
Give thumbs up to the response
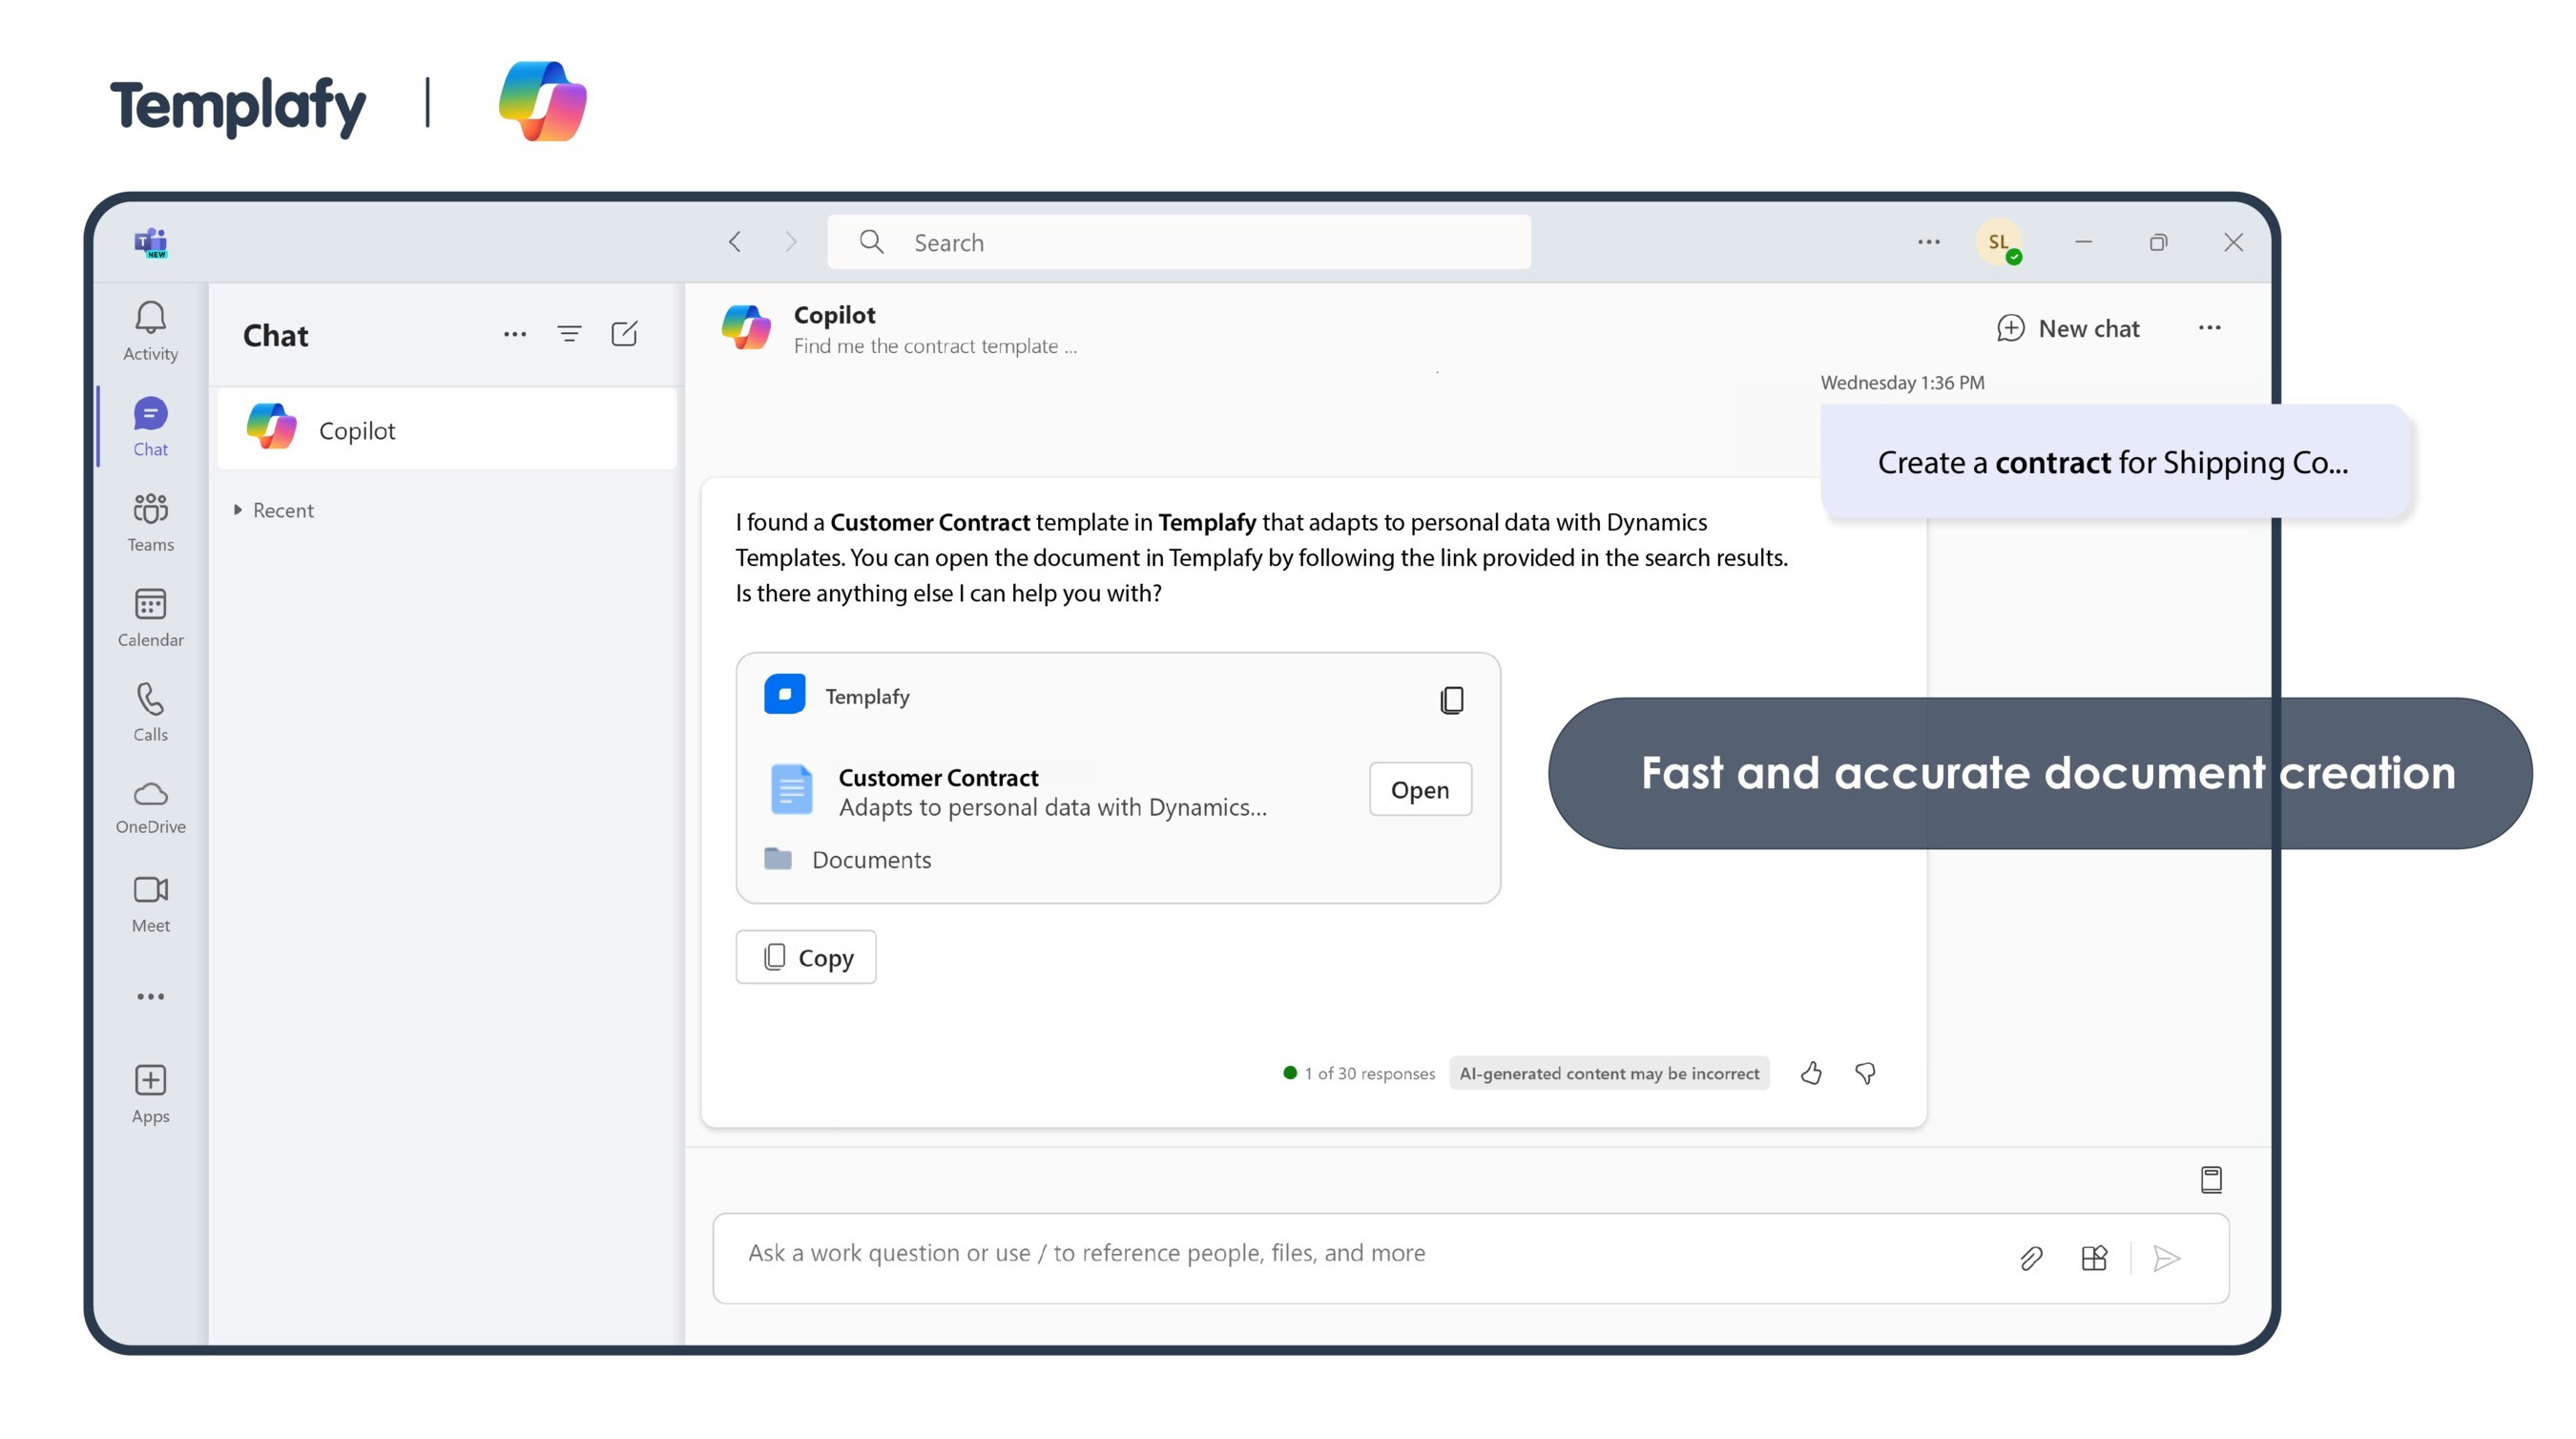point(1811,1073)
